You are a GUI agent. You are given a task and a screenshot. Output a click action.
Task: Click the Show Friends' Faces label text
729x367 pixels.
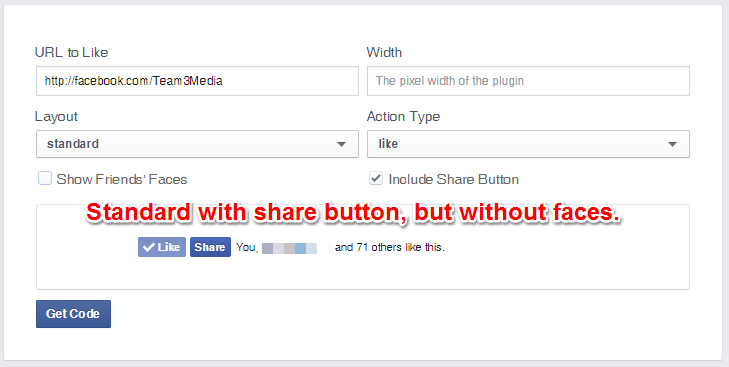[x=122, y=180]
